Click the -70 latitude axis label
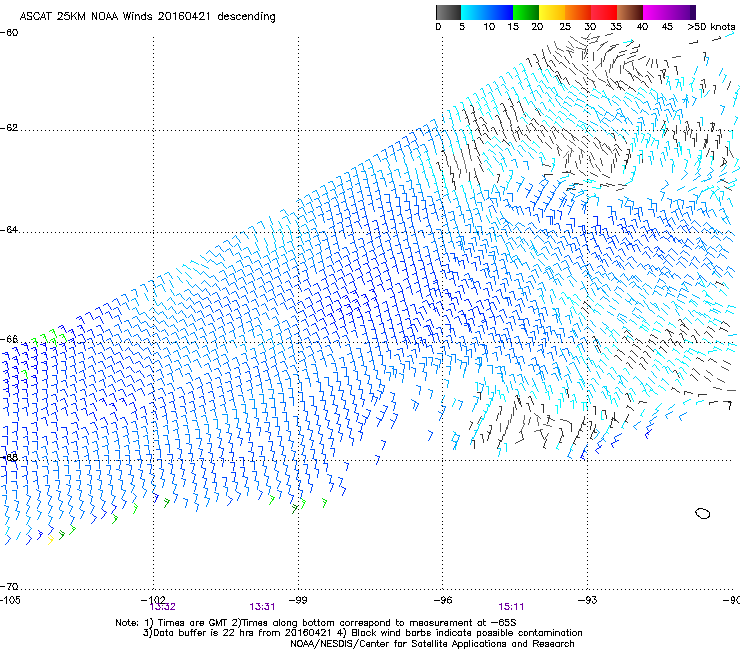 click(x=9, y=586)
